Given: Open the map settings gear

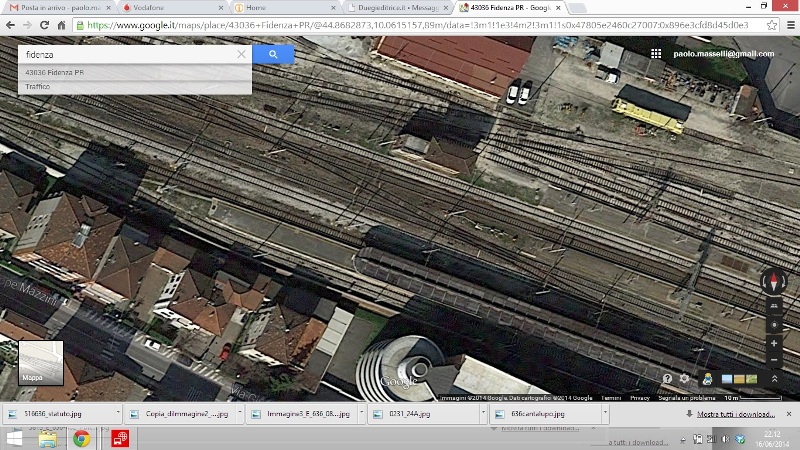Looking at the screenshot, I should pos(685,379).
